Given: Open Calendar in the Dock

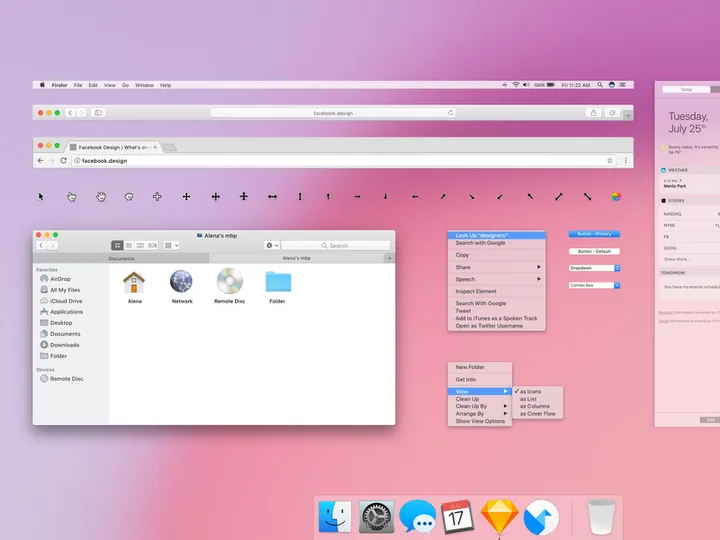Looking at the screenshot, I should pos(457,517).
